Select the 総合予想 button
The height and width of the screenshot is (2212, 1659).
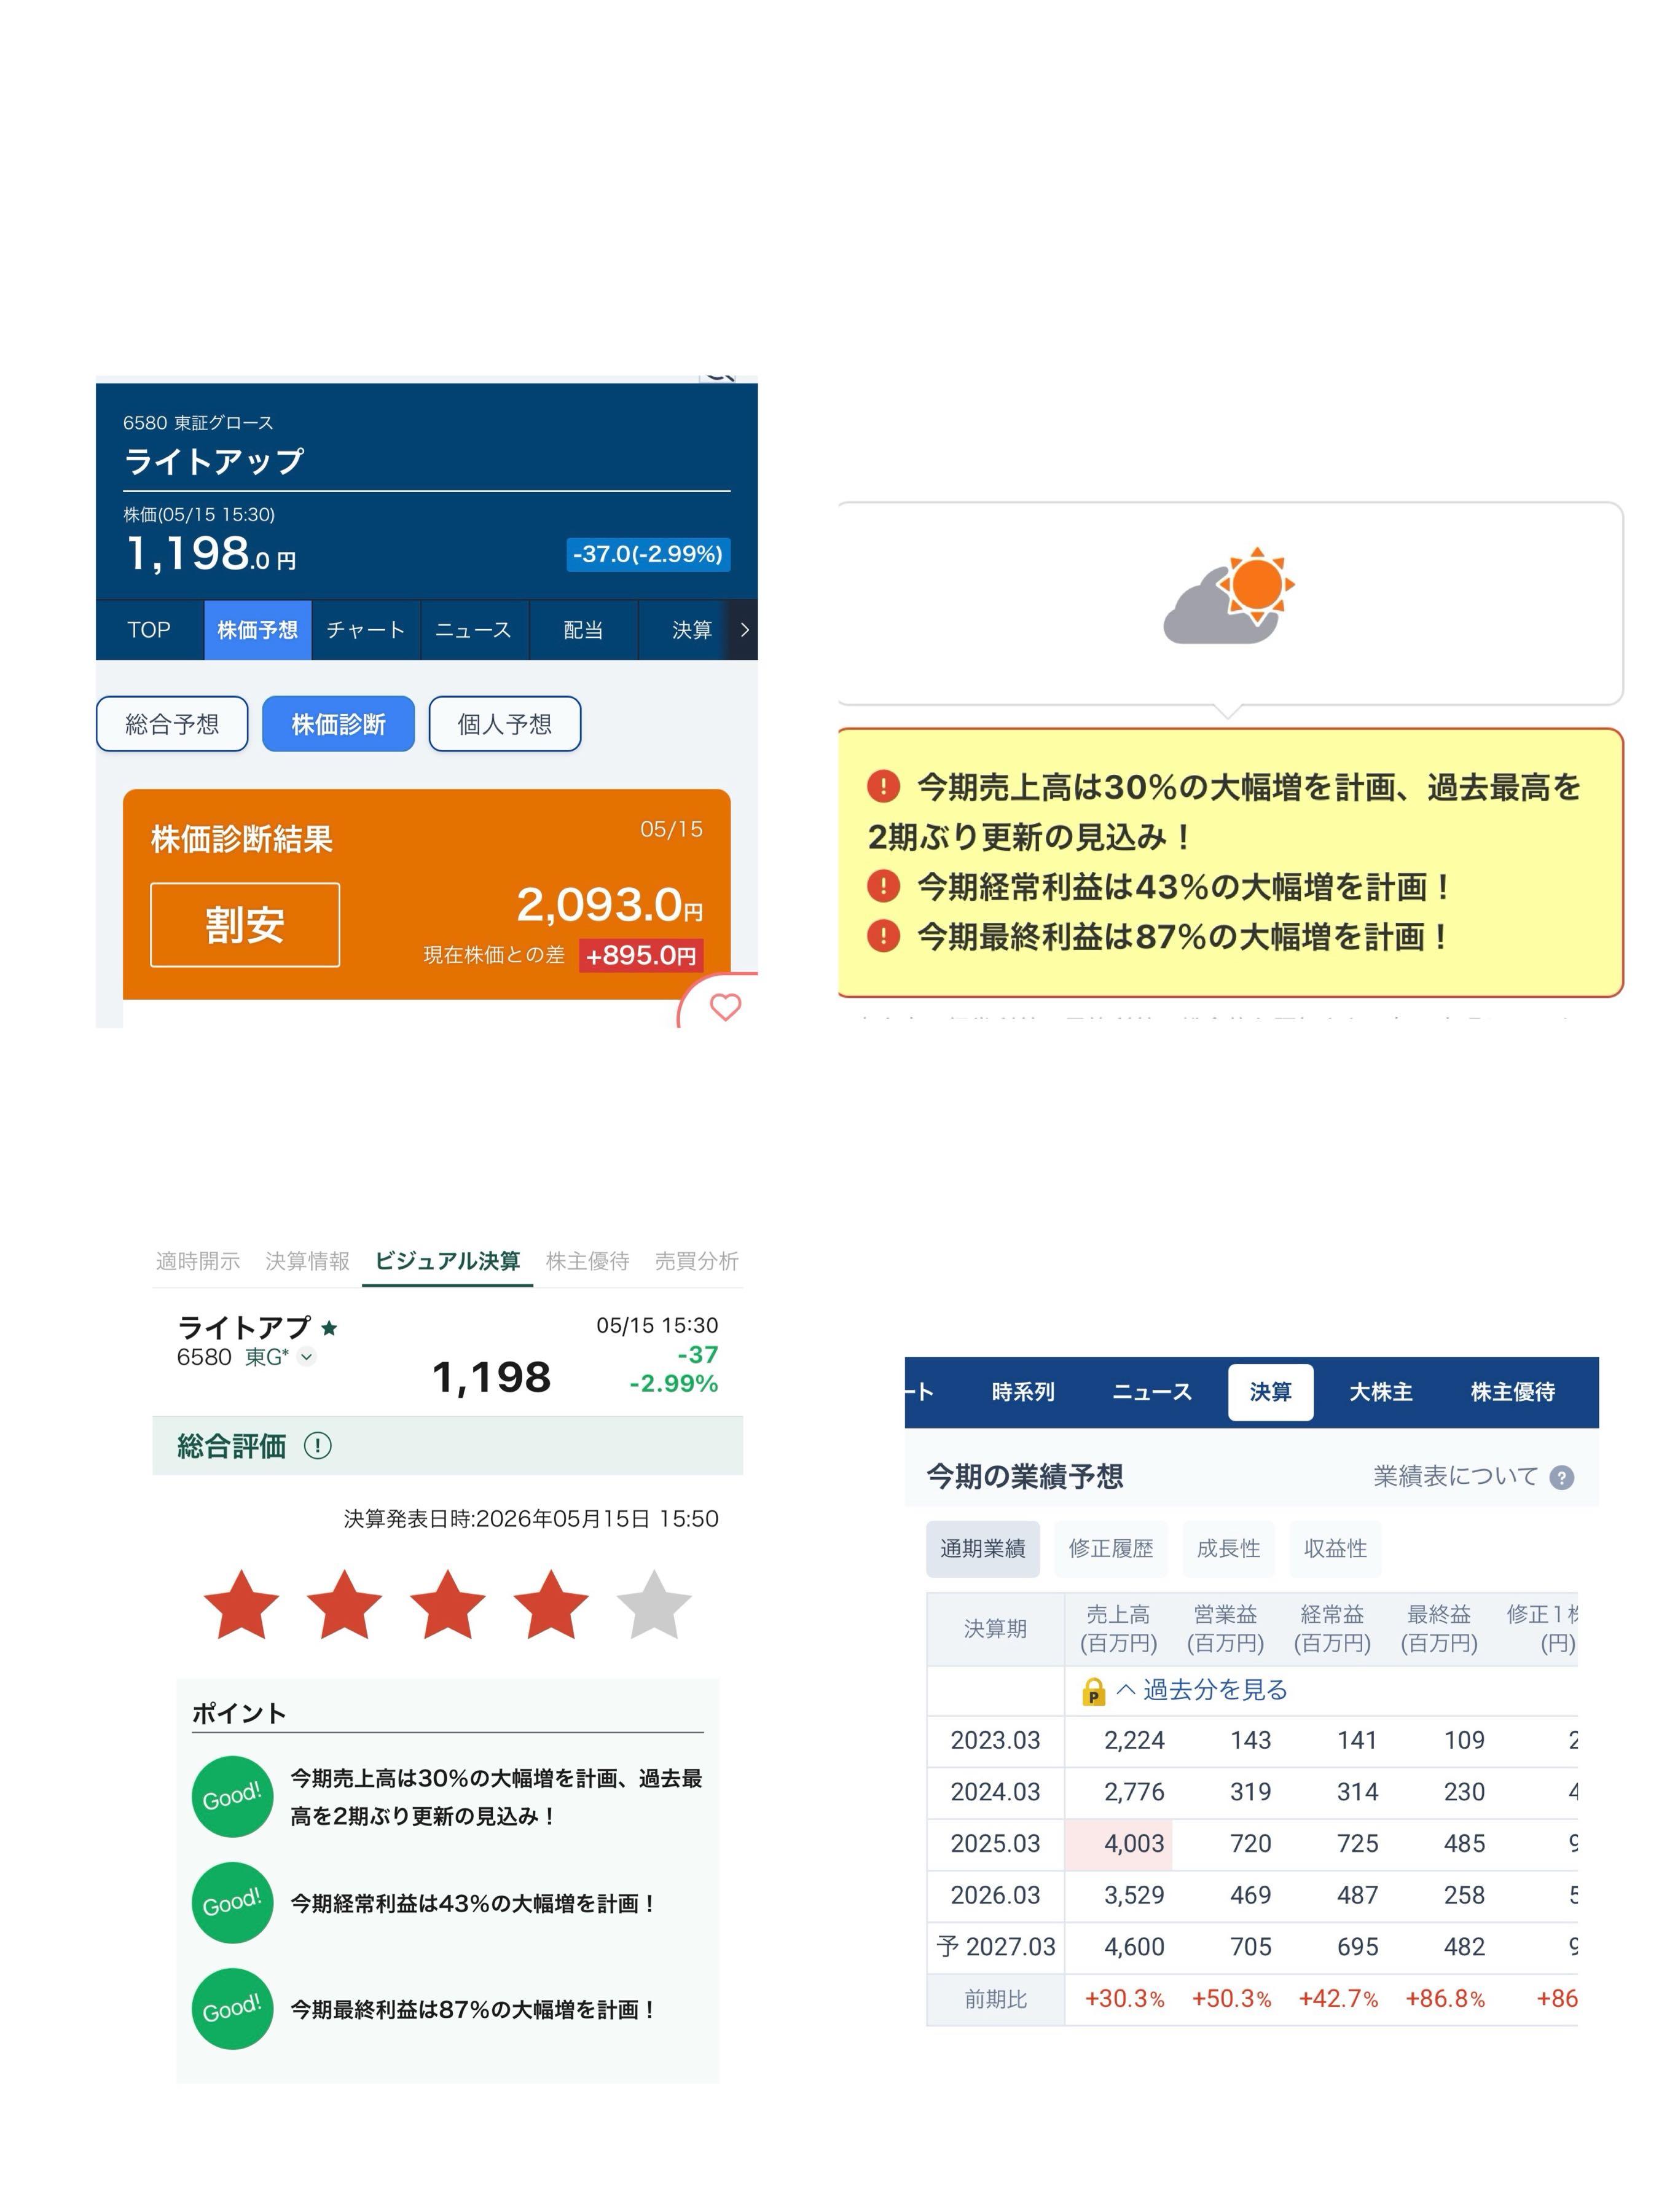click(172, 724)
